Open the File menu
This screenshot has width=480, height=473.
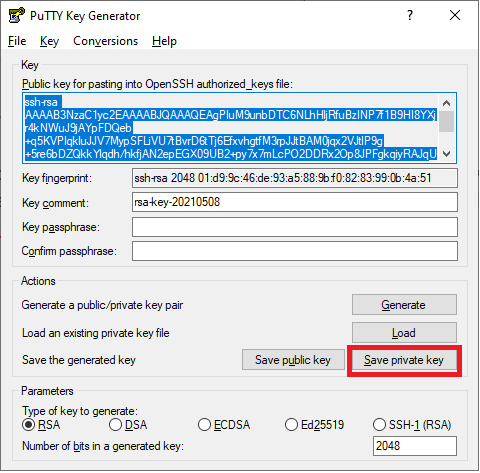17,41
